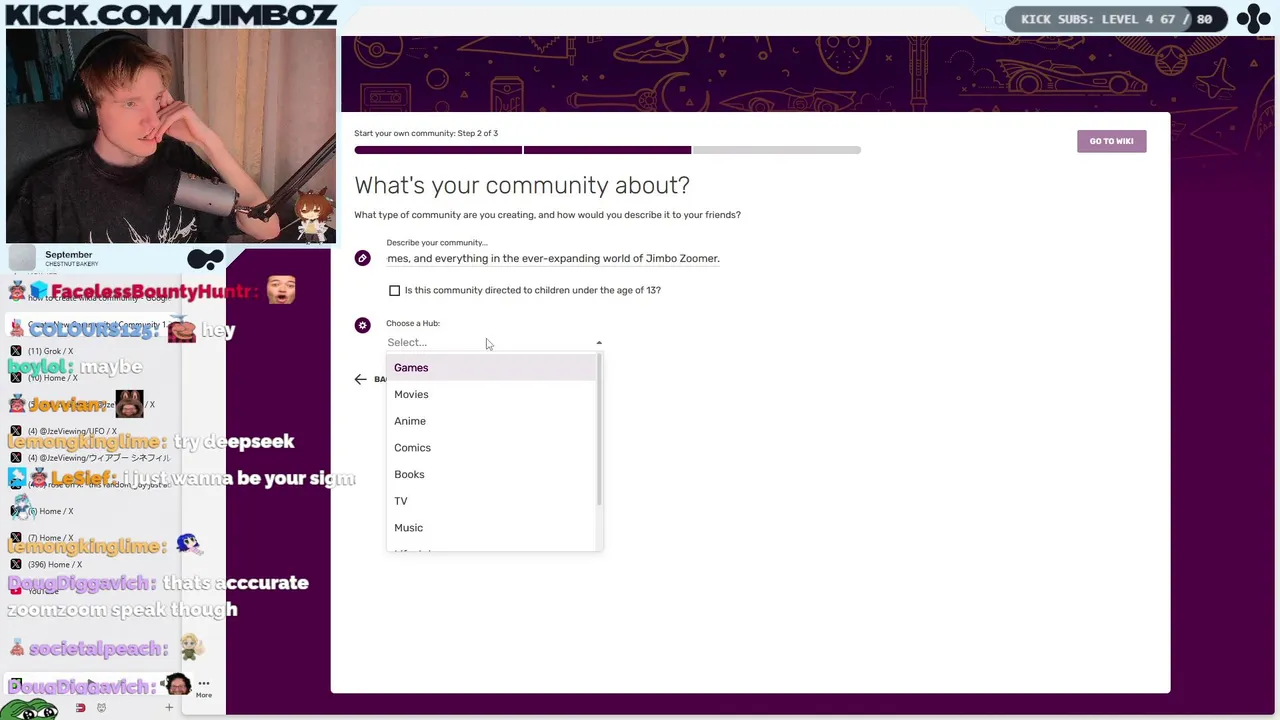
Task: Choose Movies in the hub dropdown
Action: point(491,394)
